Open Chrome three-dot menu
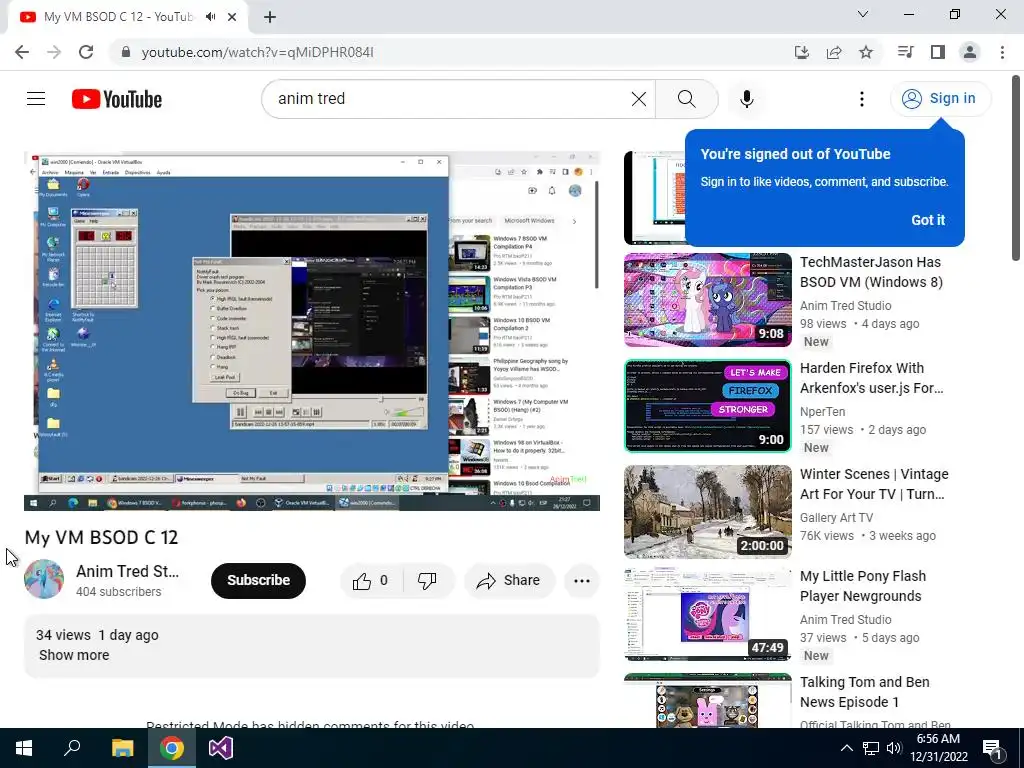The width and height of the screenshot is (1024, 768). point(1002,52)
